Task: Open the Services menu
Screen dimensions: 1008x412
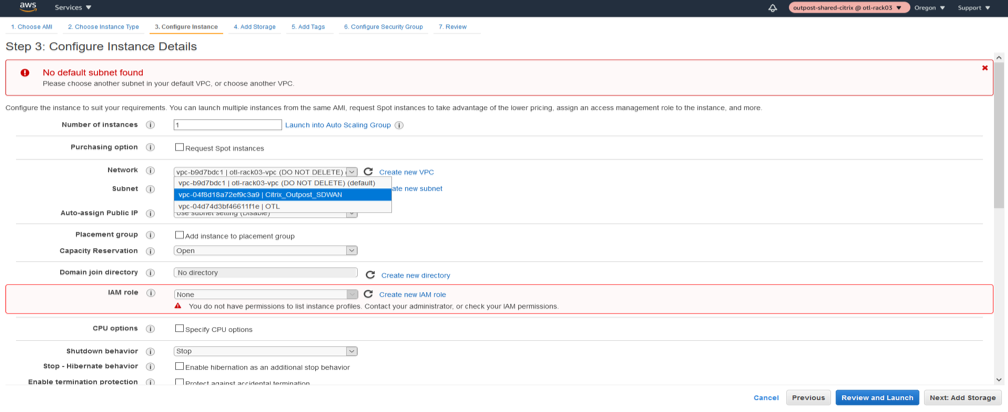Action: pos(73,8)
